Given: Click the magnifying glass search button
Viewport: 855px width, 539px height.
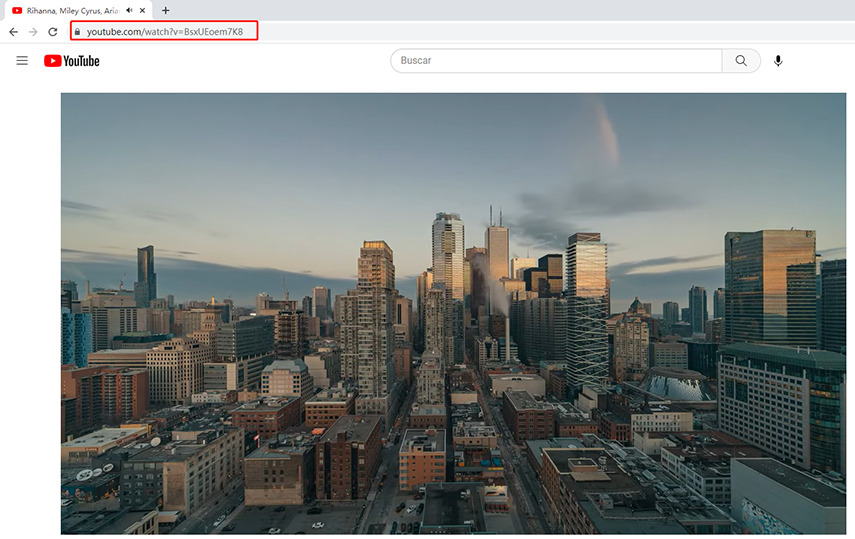Looking at the screenshot, I should (741, 61).
